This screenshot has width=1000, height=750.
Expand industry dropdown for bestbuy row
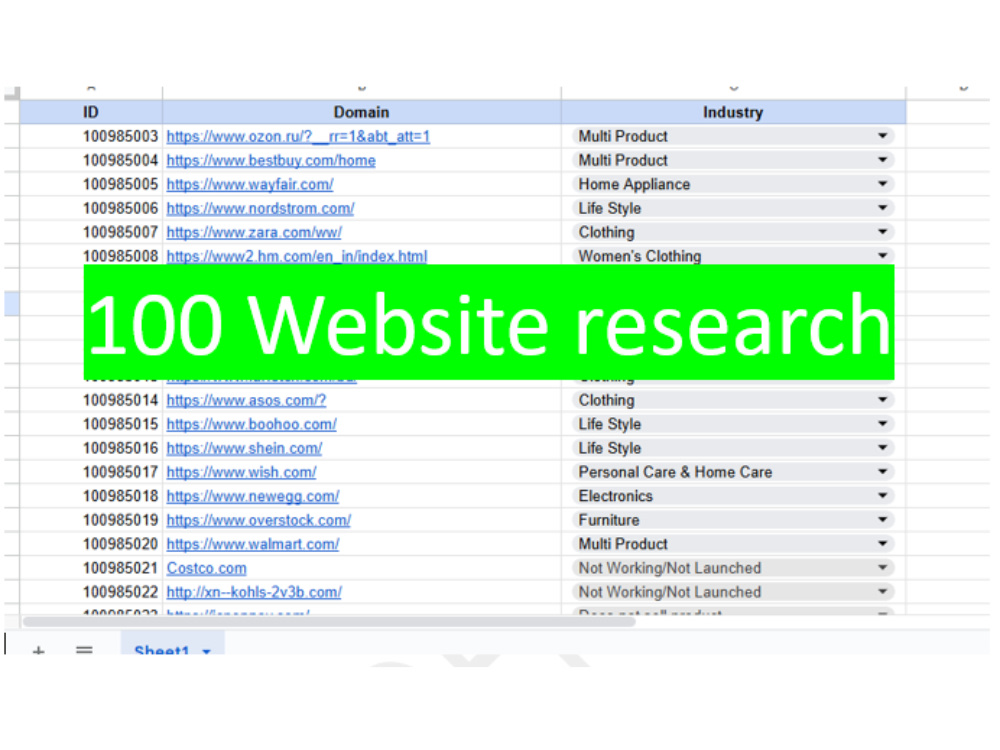[883, 160]
